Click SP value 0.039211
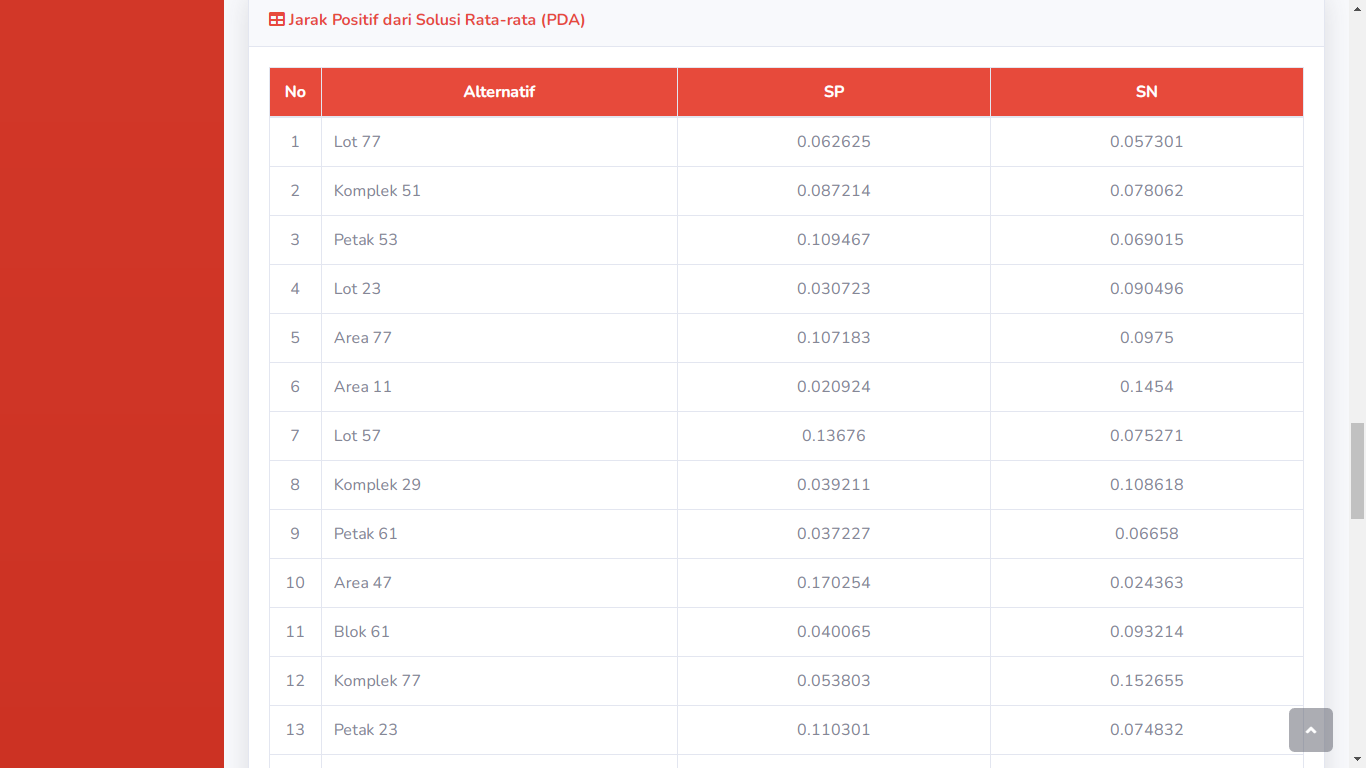The image size is (1366, 768). 834,485
